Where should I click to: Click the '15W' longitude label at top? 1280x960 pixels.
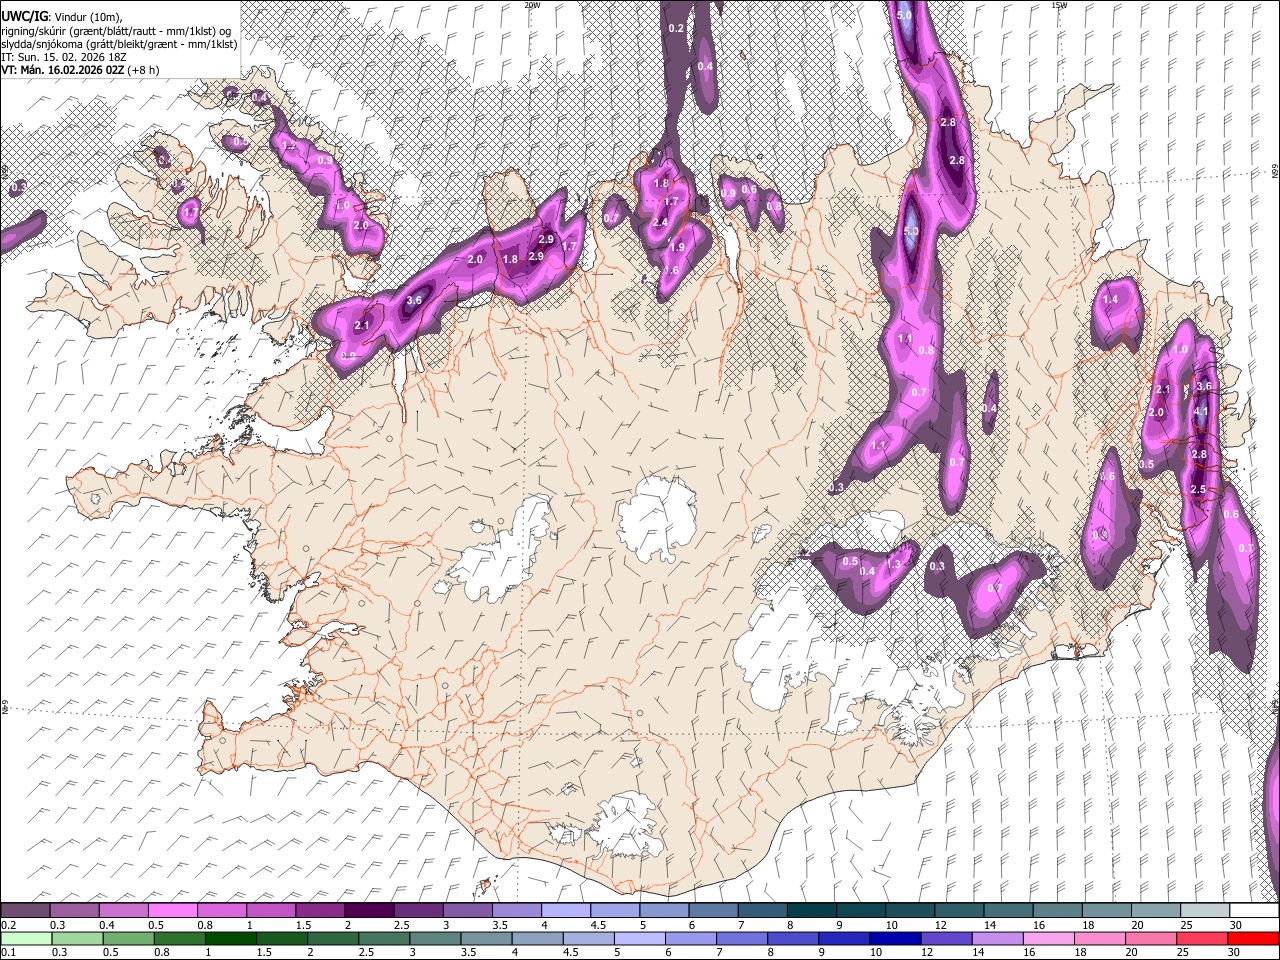[x=1059, y=5]
